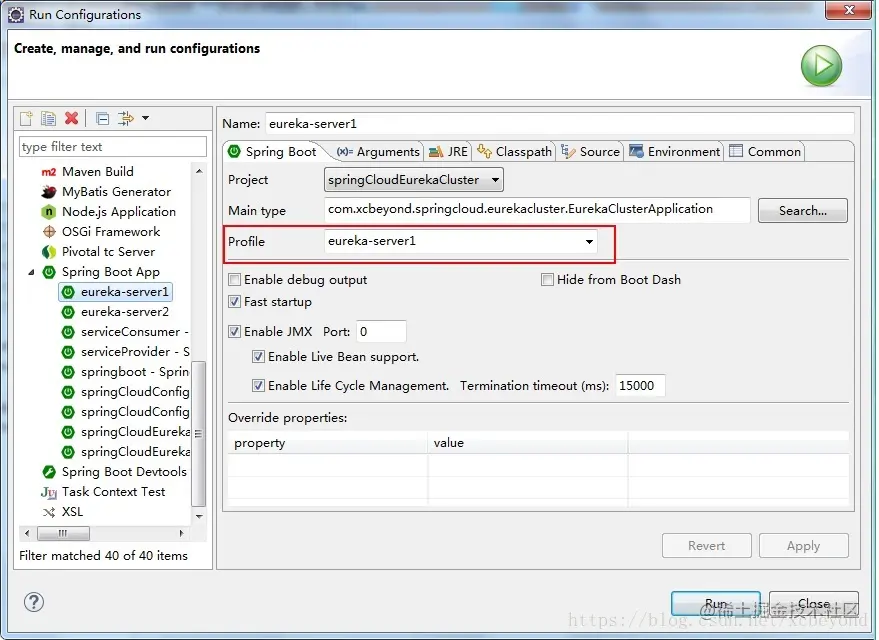
Task: Click the Collapse All toolbar icon
Action: pos(103,118)
